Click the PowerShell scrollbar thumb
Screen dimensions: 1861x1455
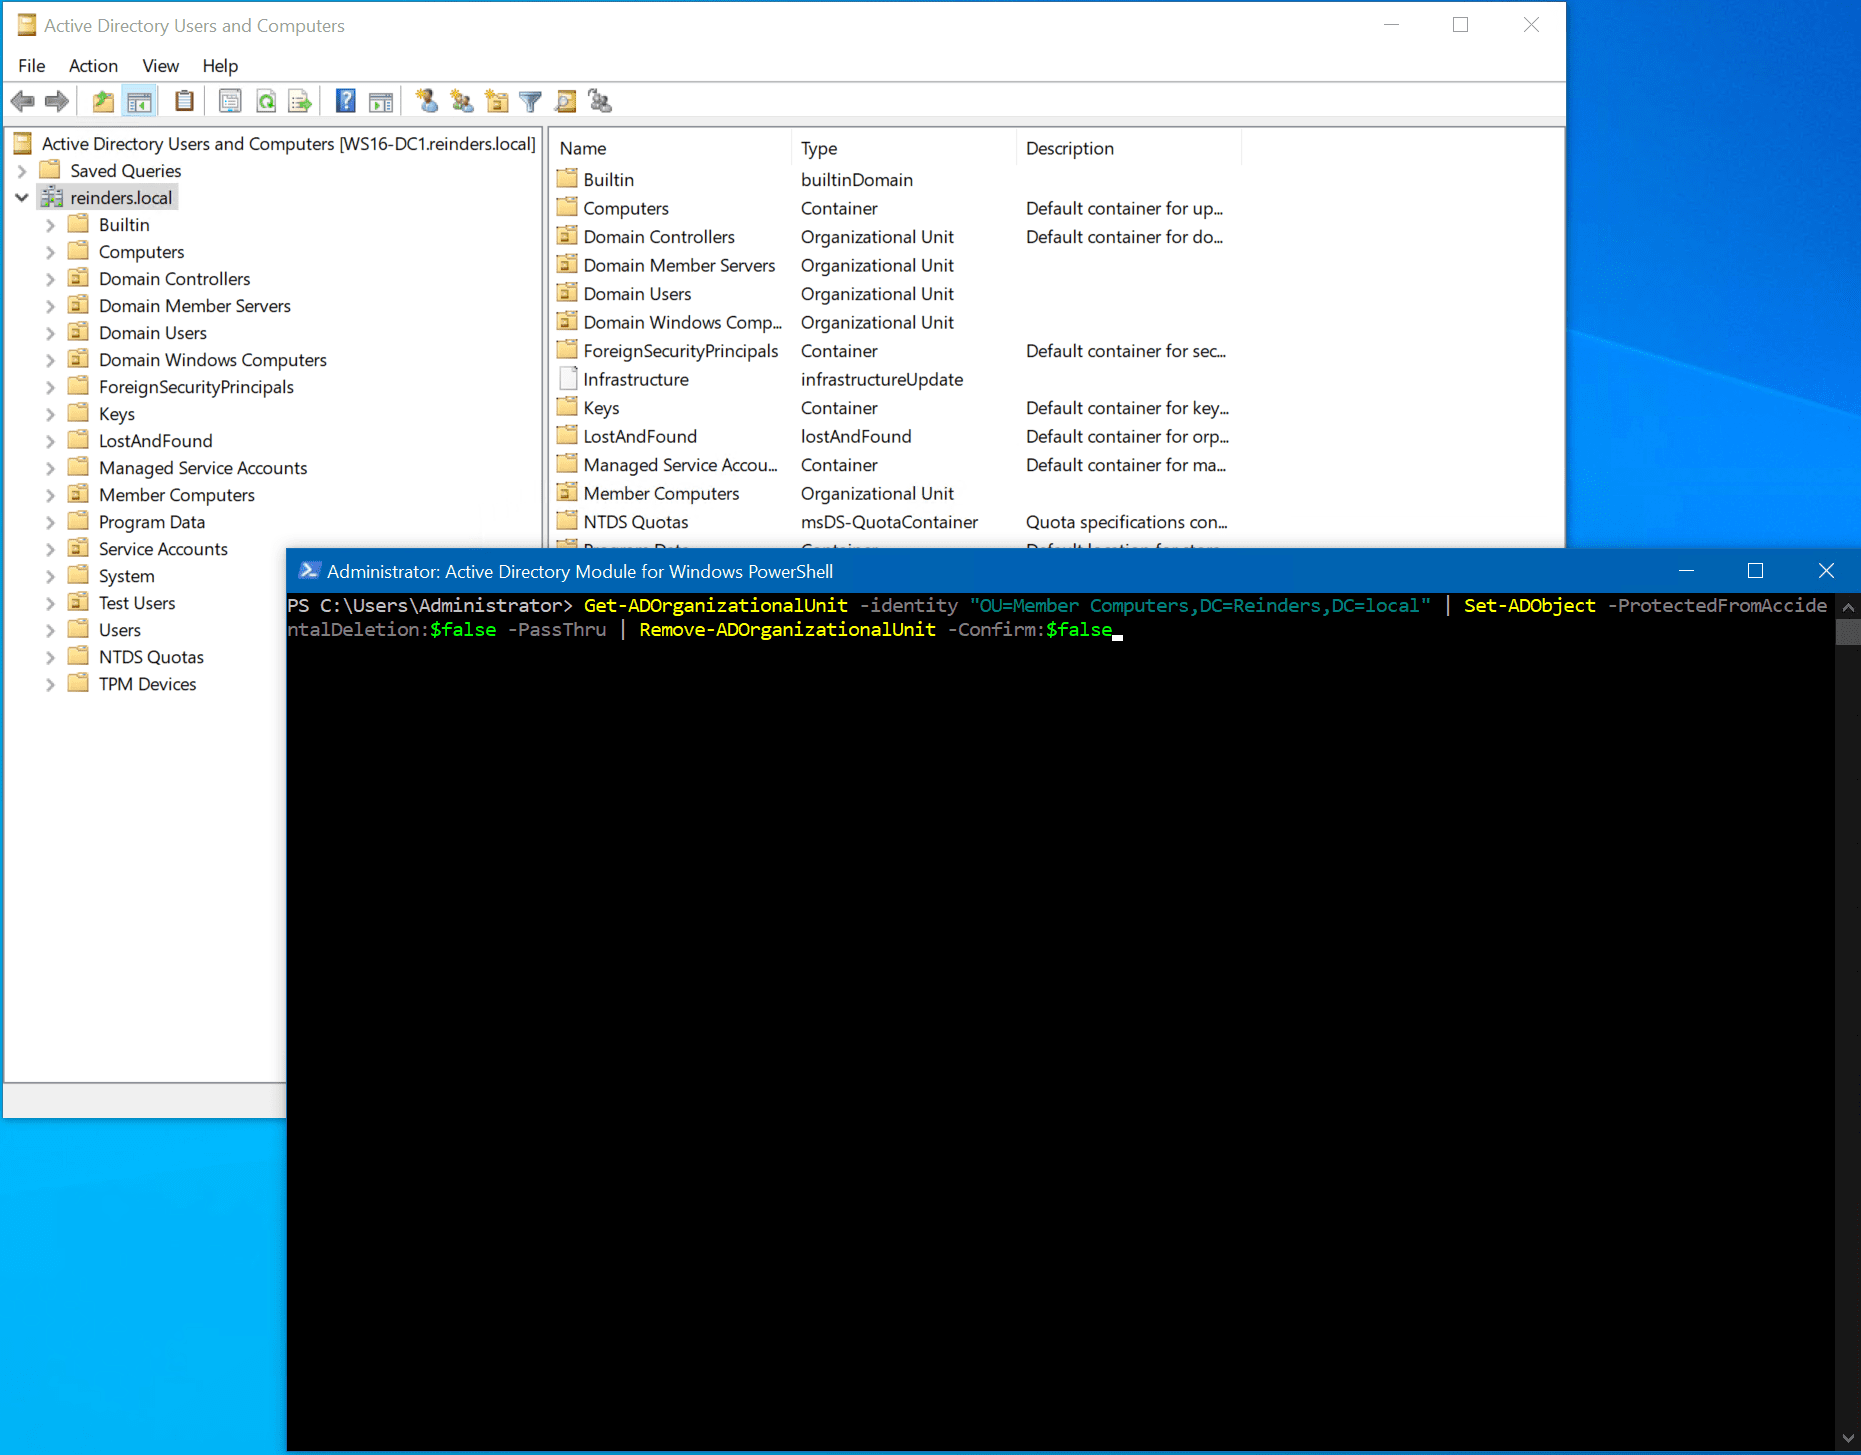(x=1848, y=632)
